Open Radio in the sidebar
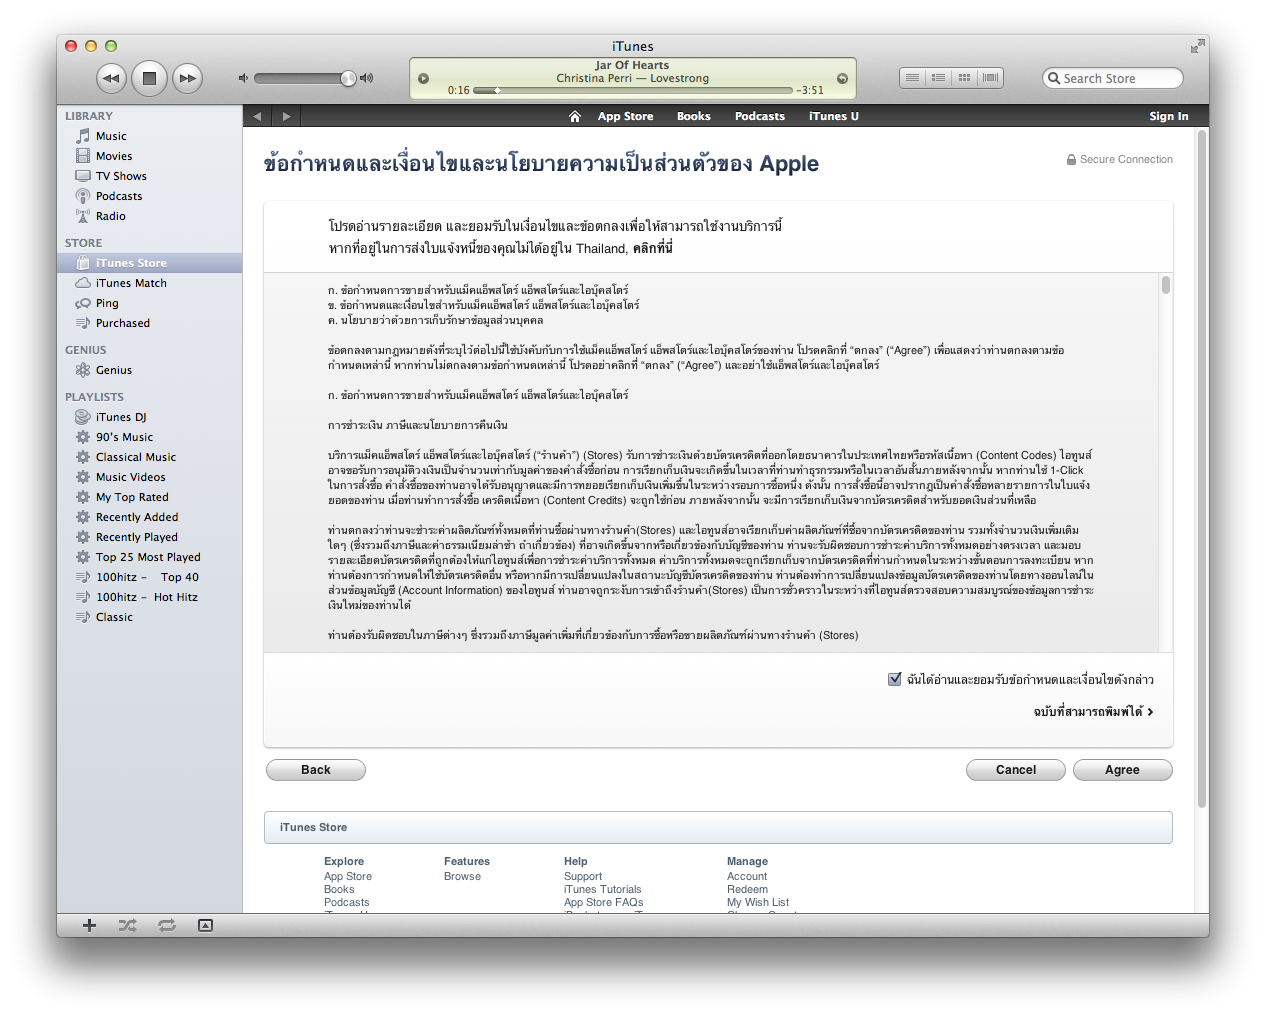The image size is (1266, 1016). pos(150,216)
